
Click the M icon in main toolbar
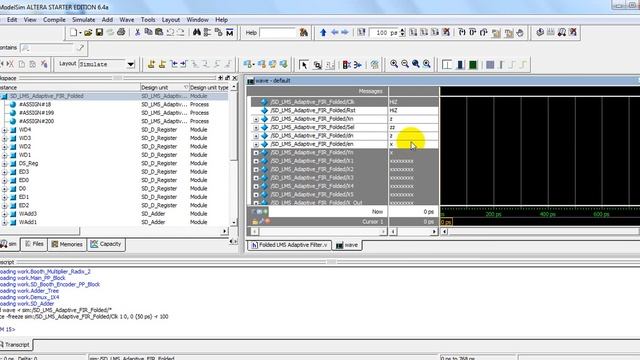coord(230,32)
